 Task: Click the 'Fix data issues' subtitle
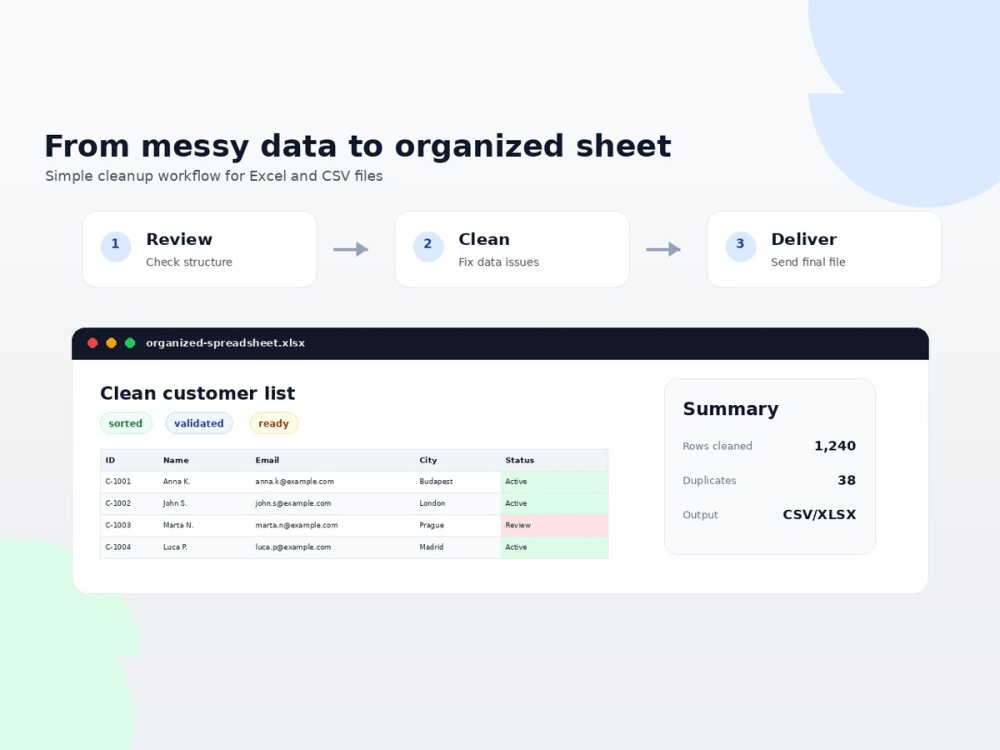pos(499,262)
